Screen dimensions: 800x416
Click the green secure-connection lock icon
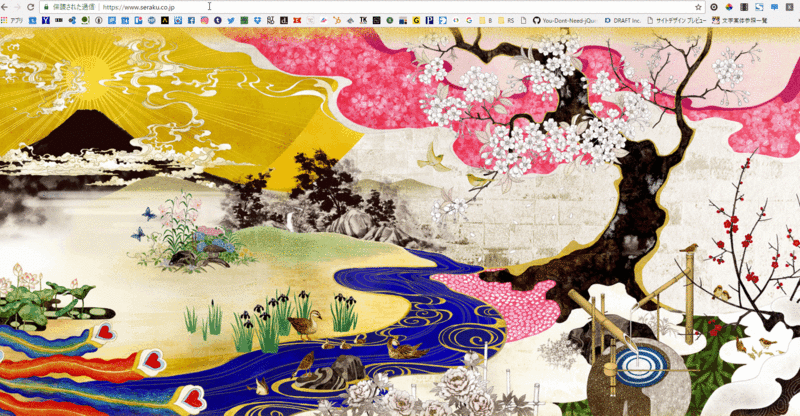46,7
